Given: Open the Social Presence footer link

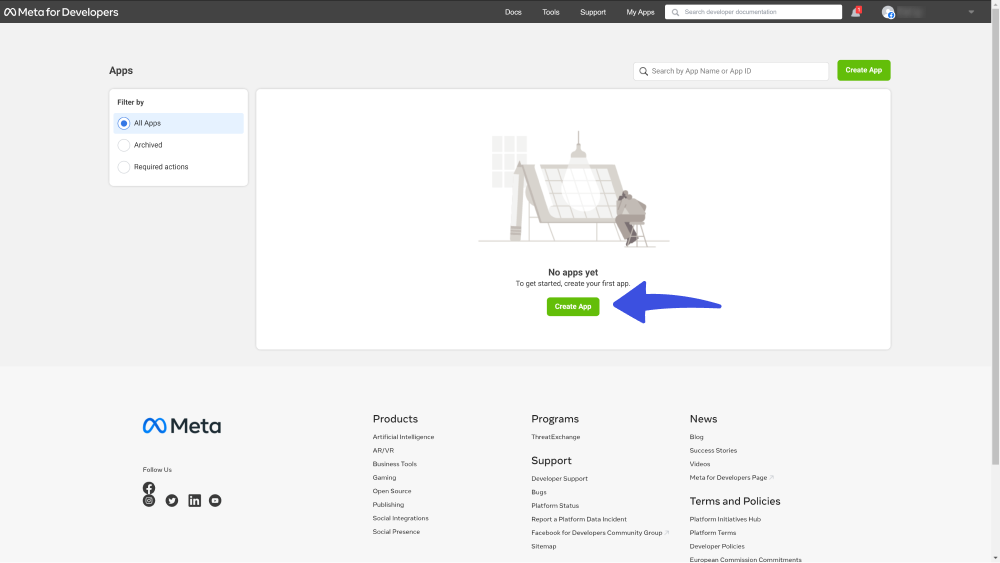Looking at the screenshot, I should click(396, 532).
